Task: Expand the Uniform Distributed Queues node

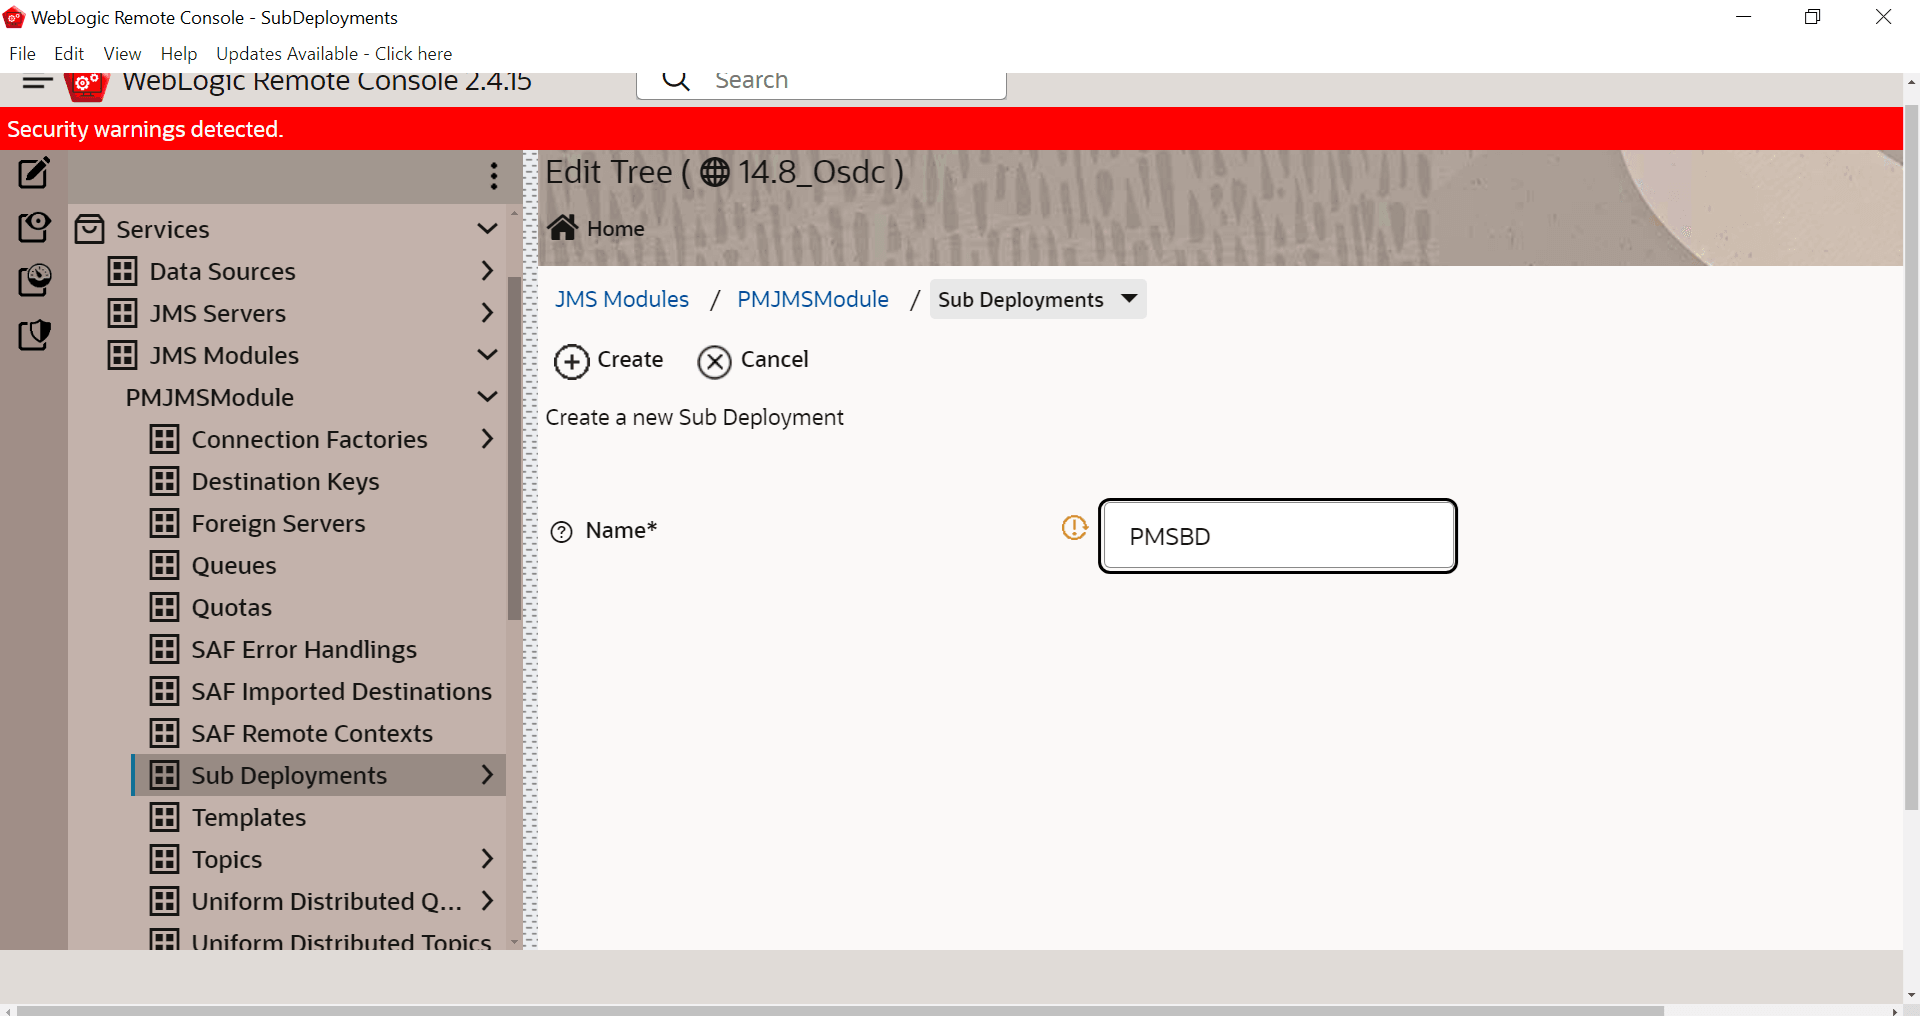Action: (x=488, y=901)
